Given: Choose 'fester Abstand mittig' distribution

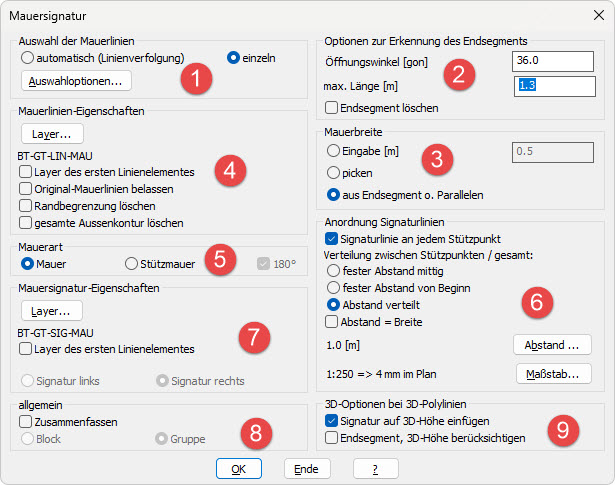Looking at the screenshot, I should pos(333,270).
